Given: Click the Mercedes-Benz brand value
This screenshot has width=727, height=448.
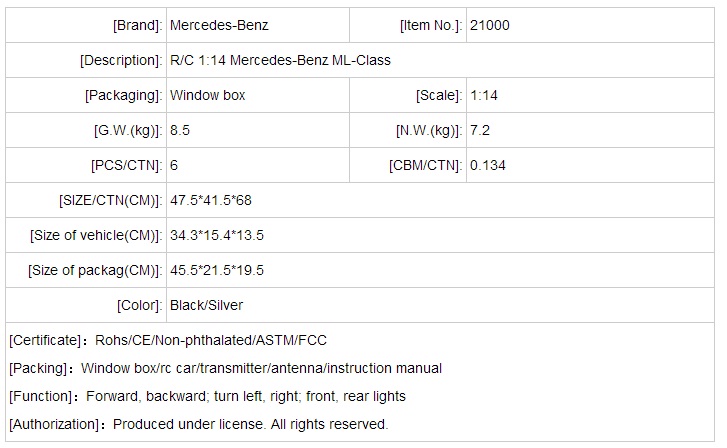Looking at the screenshot, I should tap(219, 25).
